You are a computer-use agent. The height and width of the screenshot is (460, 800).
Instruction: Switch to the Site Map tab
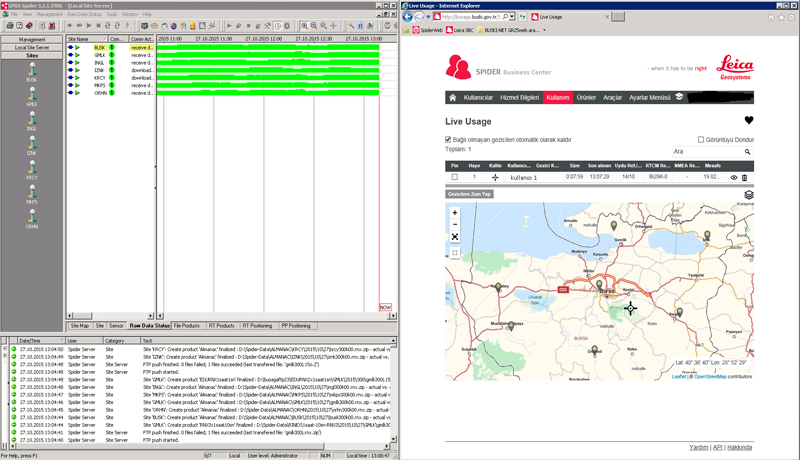tap(80, 325)
